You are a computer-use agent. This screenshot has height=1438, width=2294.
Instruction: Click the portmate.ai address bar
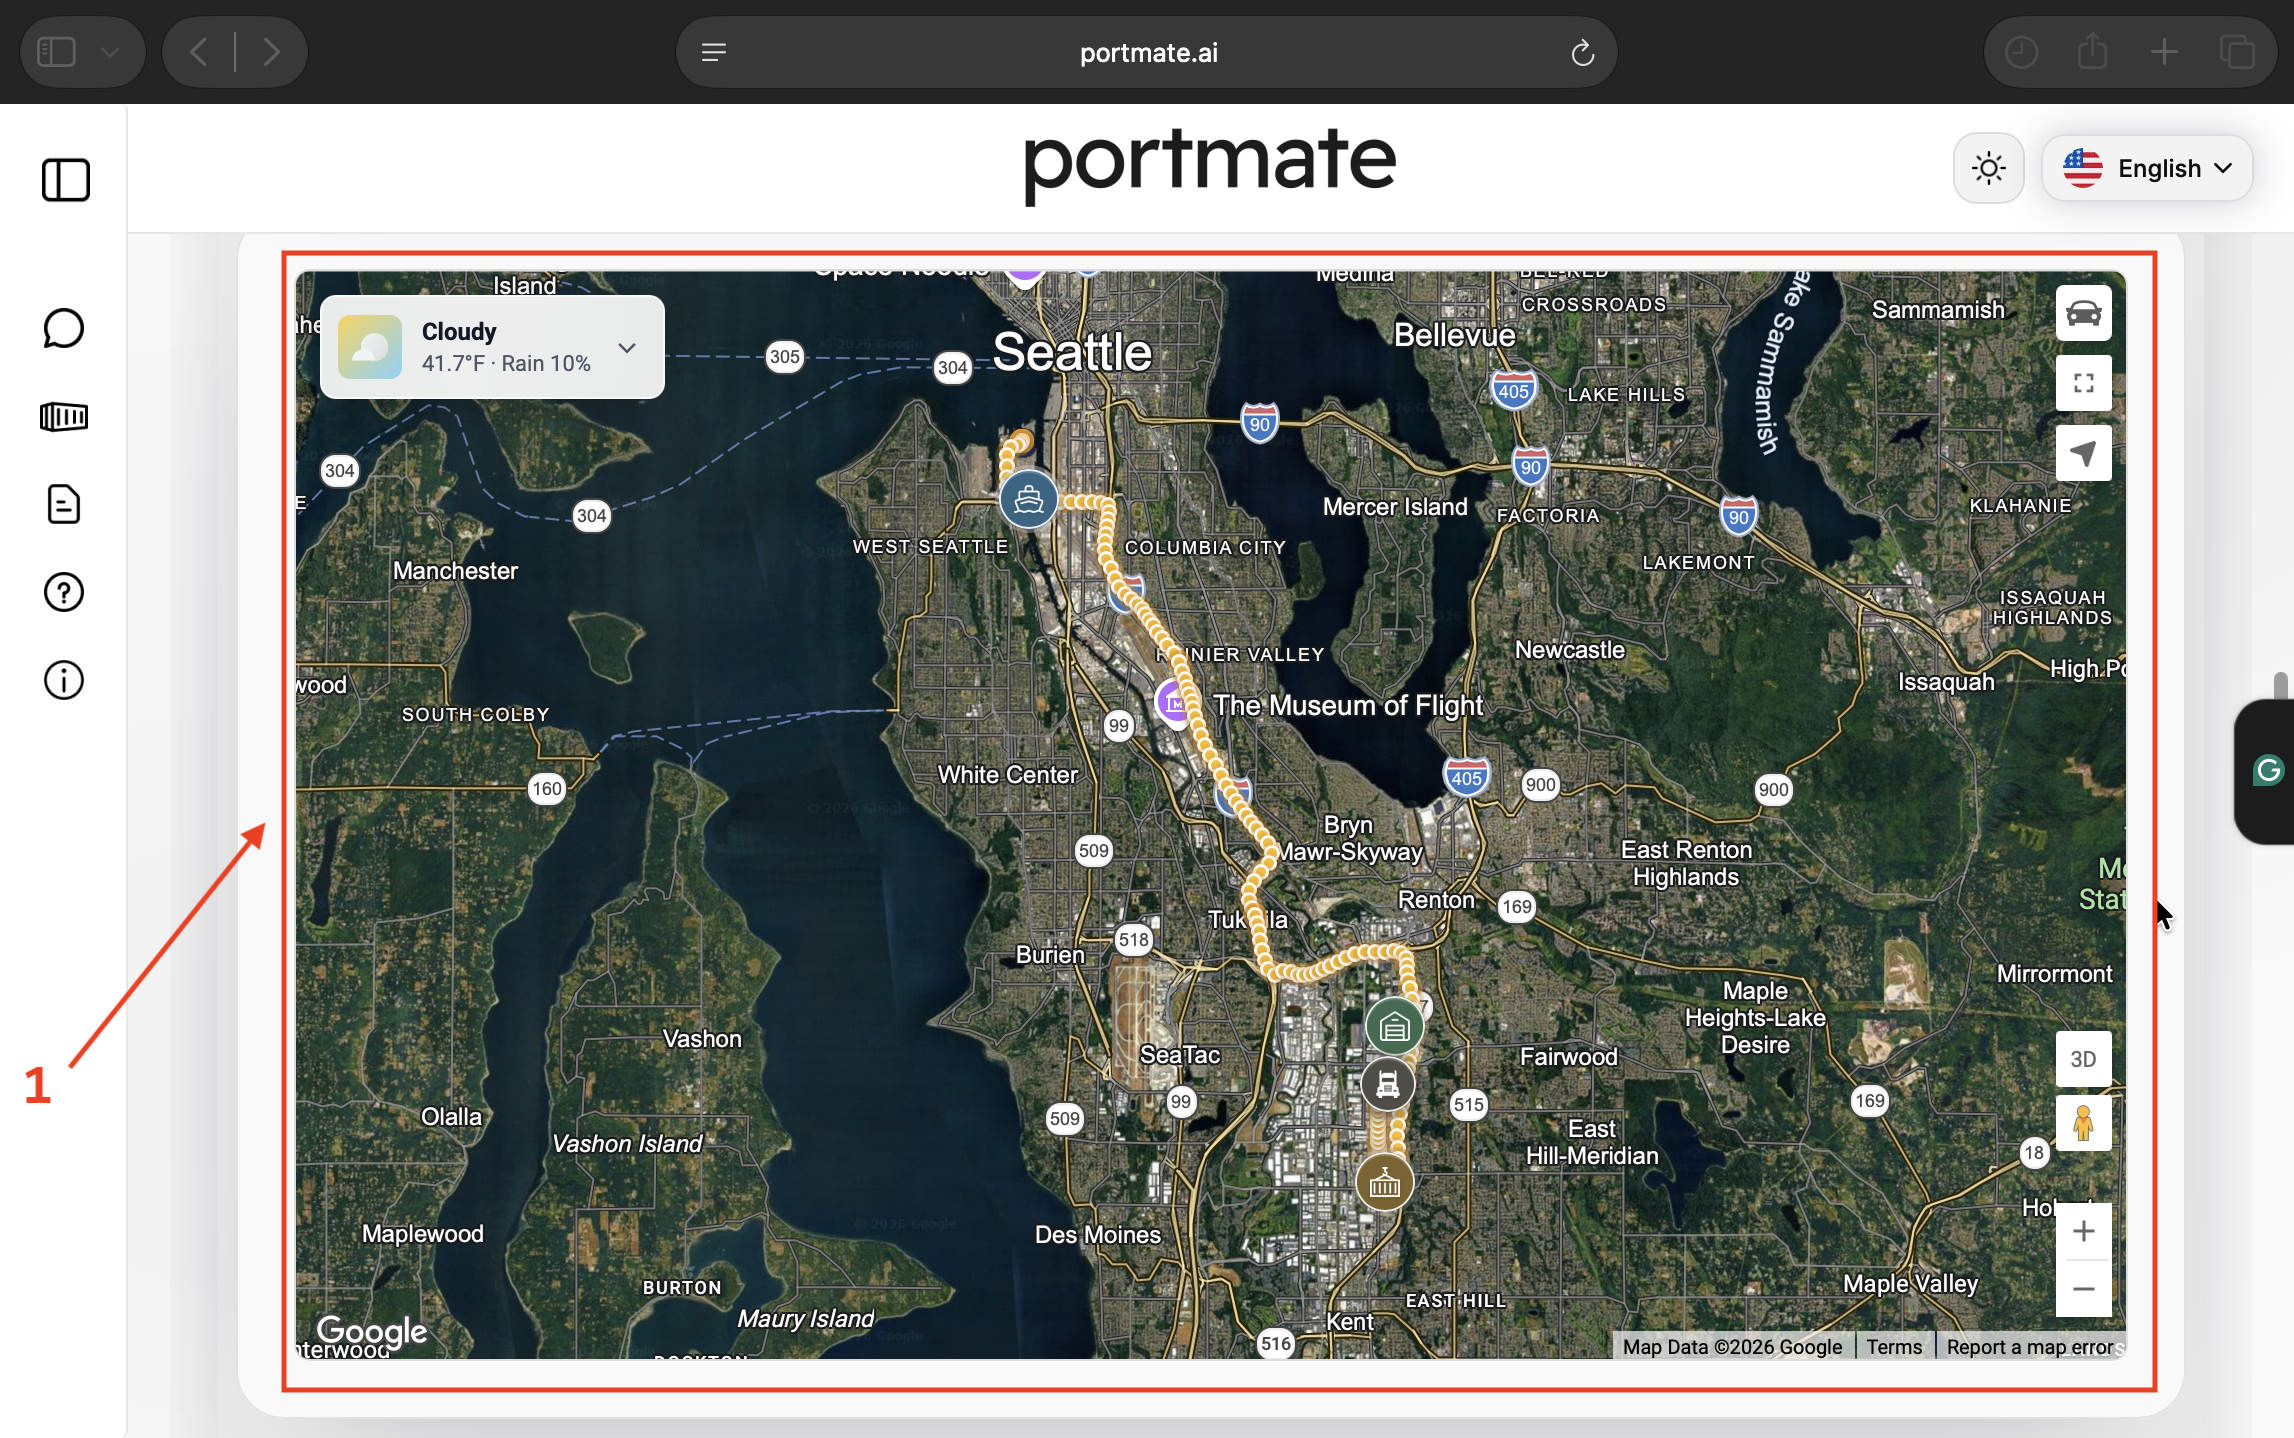point(1147,52)
